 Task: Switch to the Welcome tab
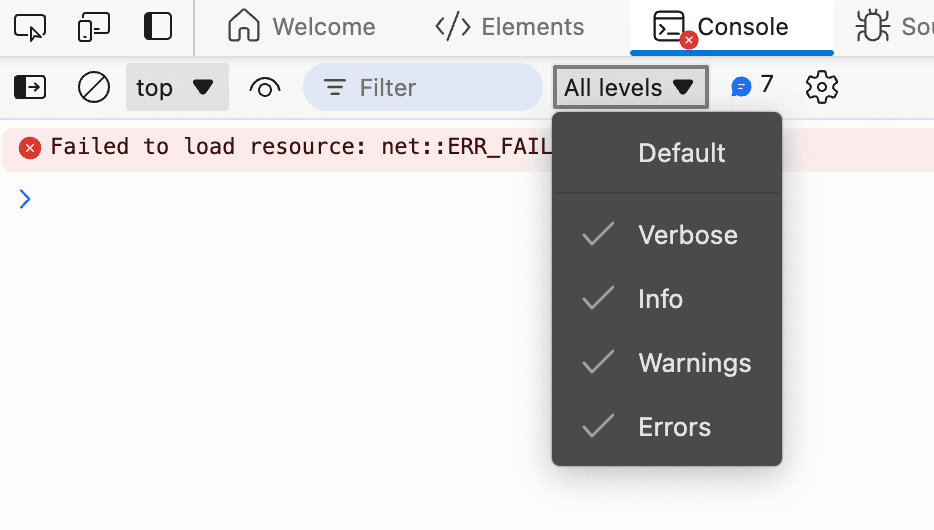301,27
